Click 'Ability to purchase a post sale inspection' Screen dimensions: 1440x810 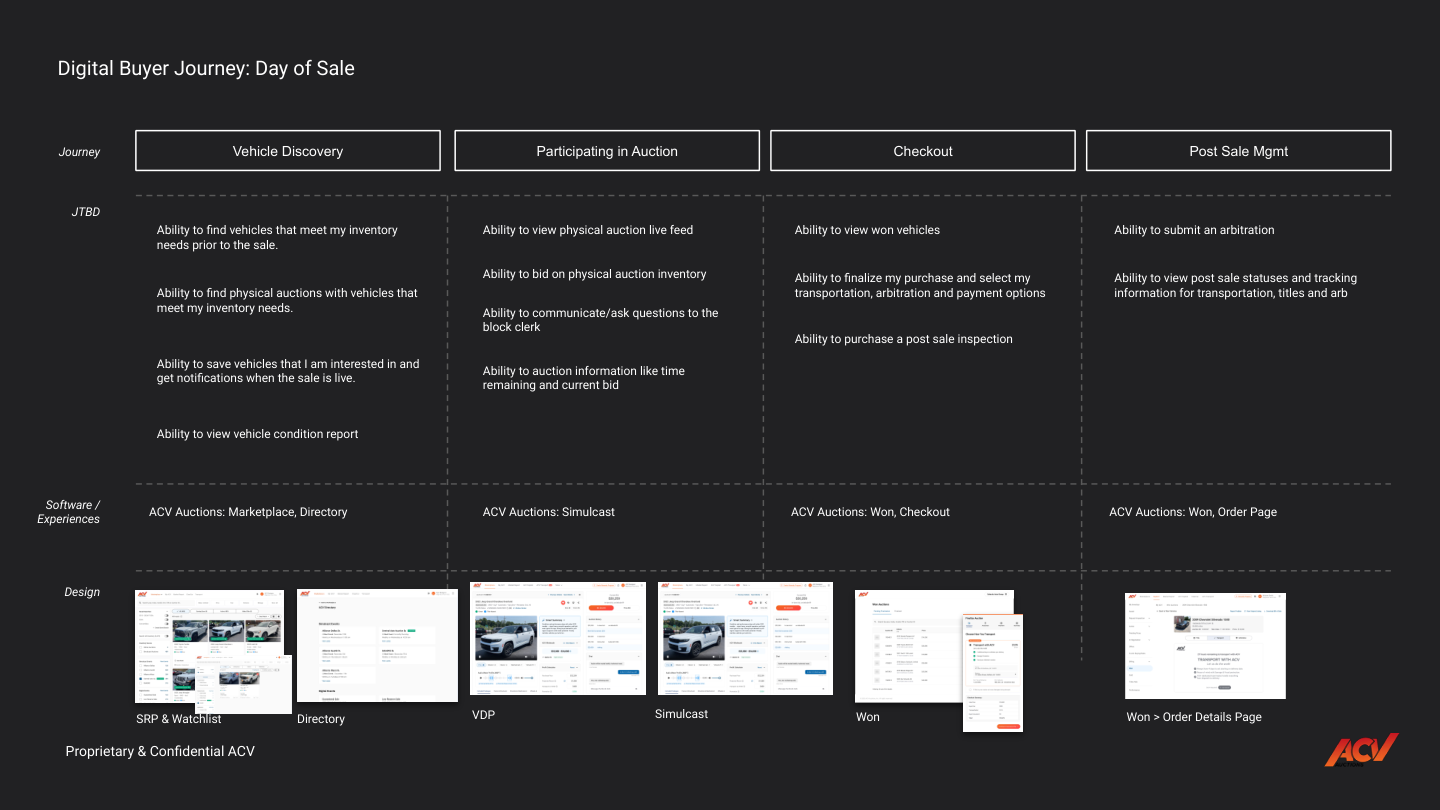coord(904,339)
